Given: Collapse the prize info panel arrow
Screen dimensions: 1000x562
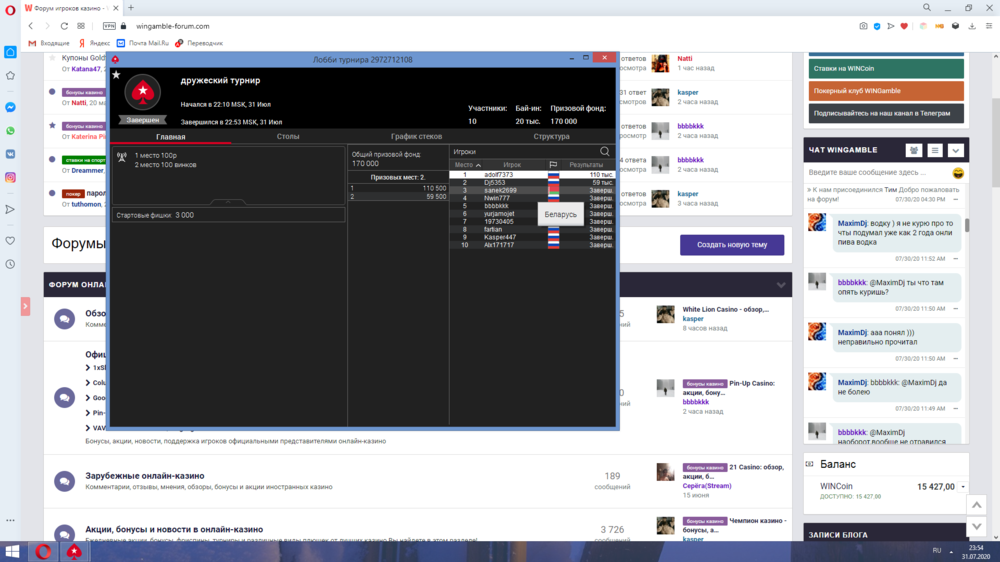Looking at the screenshot, I should tap(228, 202).
